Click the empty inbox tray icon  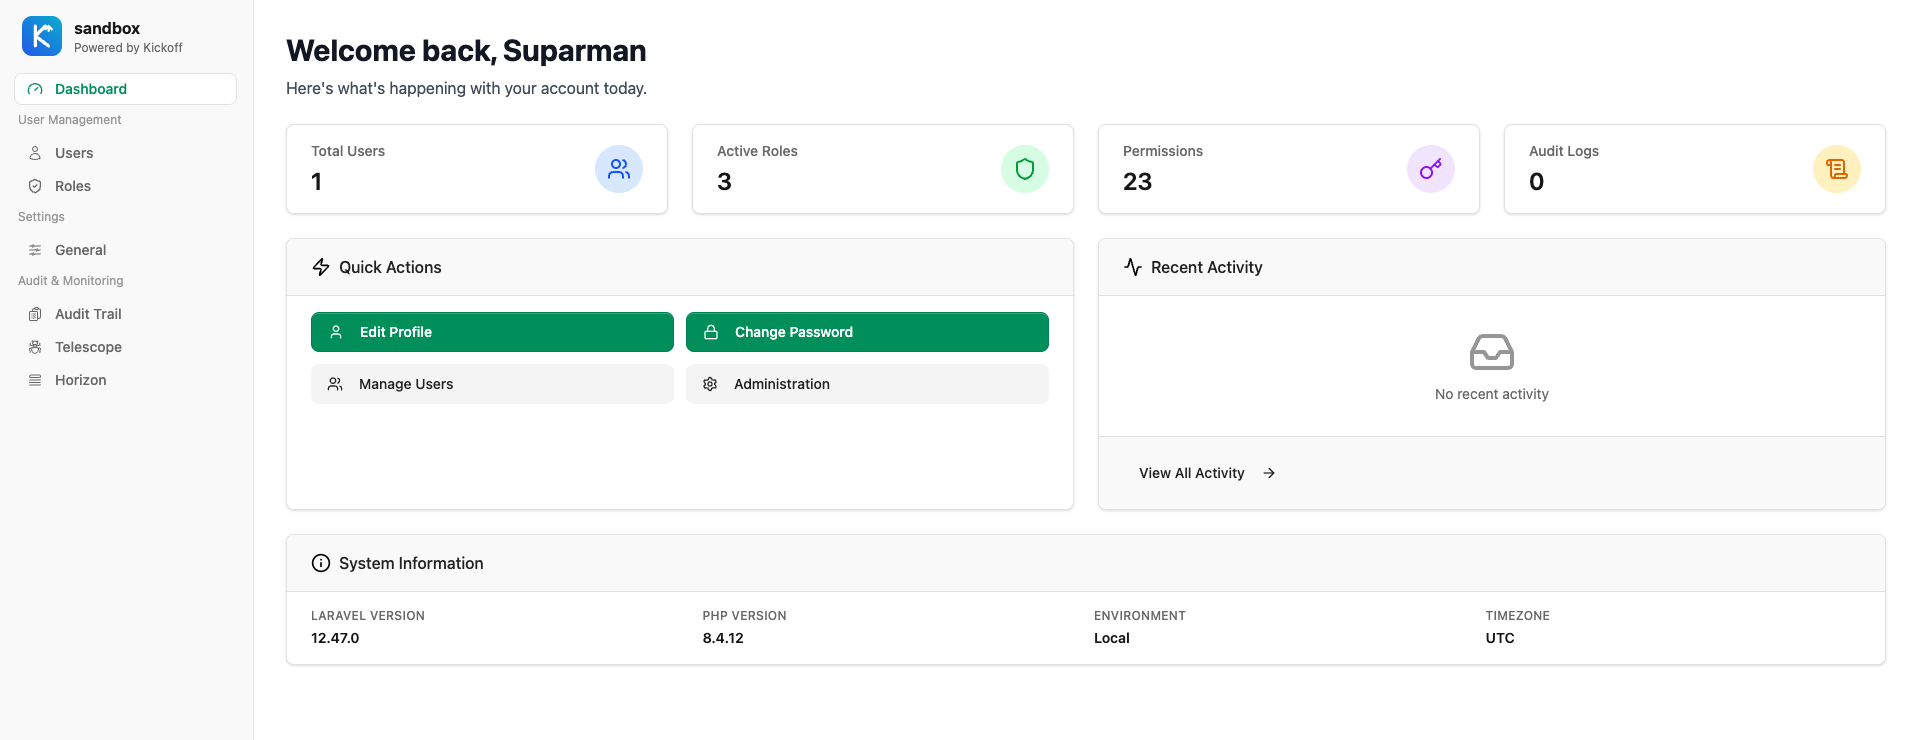tap(1491, 352)
